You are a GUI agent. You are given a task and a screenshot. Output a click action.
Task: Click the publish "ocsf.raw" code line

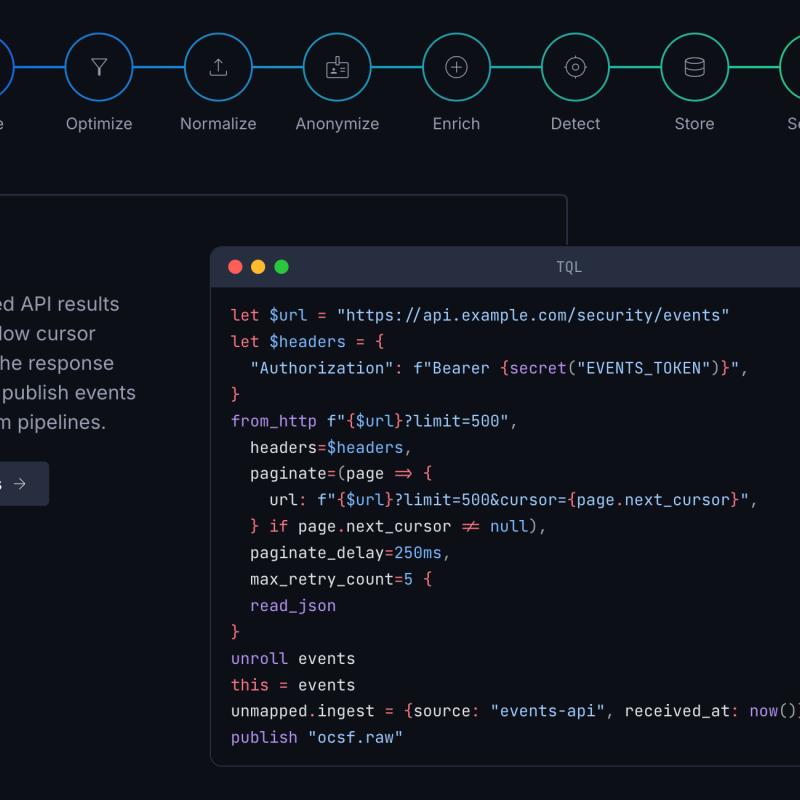317,737
